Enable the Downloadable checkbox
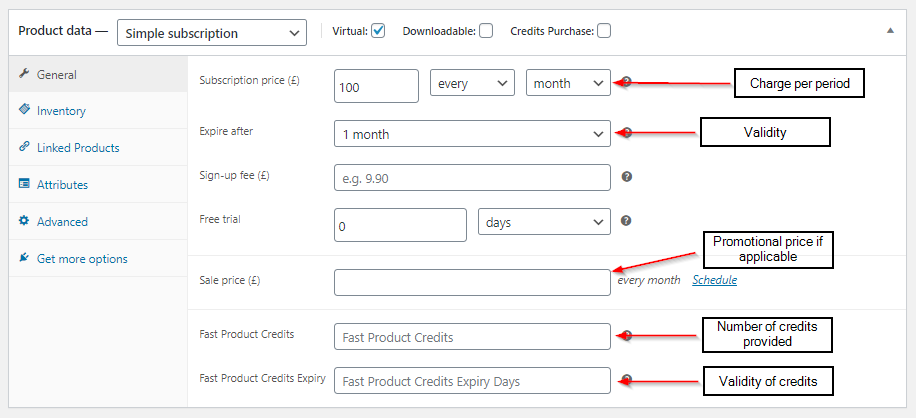Screen dimensions: 916x418 click(486, 30)
